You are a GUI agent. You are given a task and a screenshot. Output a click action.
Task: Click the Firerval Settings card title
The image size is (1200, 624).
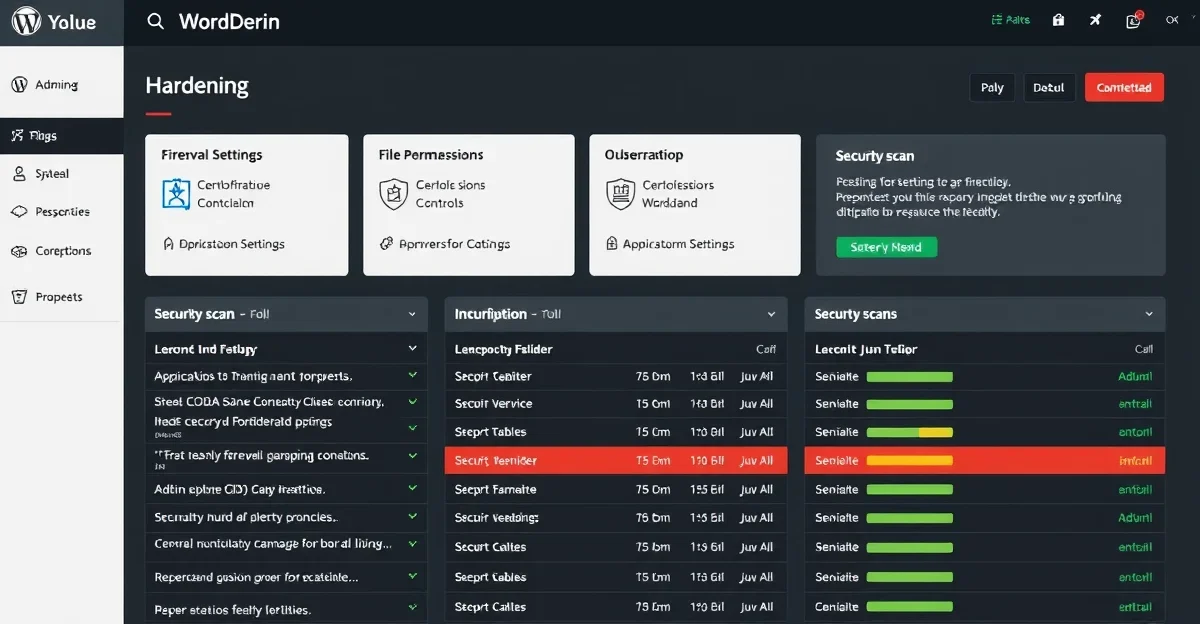pyautogui.click(x=212, y=155)
